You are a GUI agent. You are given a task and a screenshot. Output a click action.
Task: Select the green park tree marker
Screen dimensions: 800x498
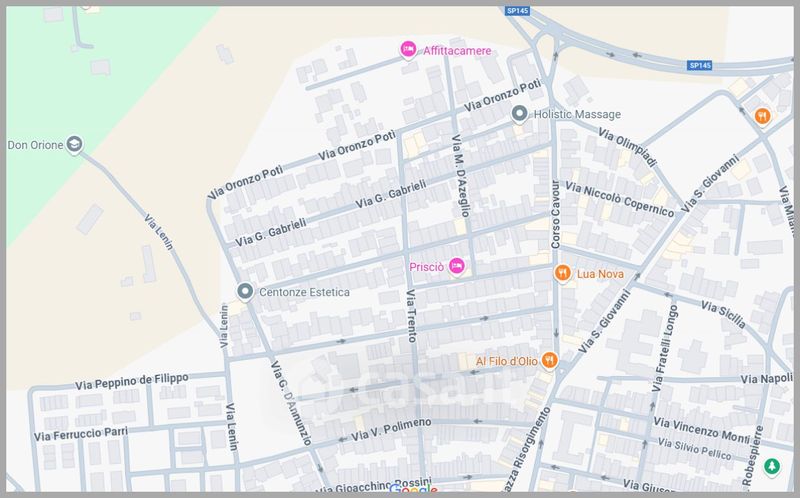770,466
